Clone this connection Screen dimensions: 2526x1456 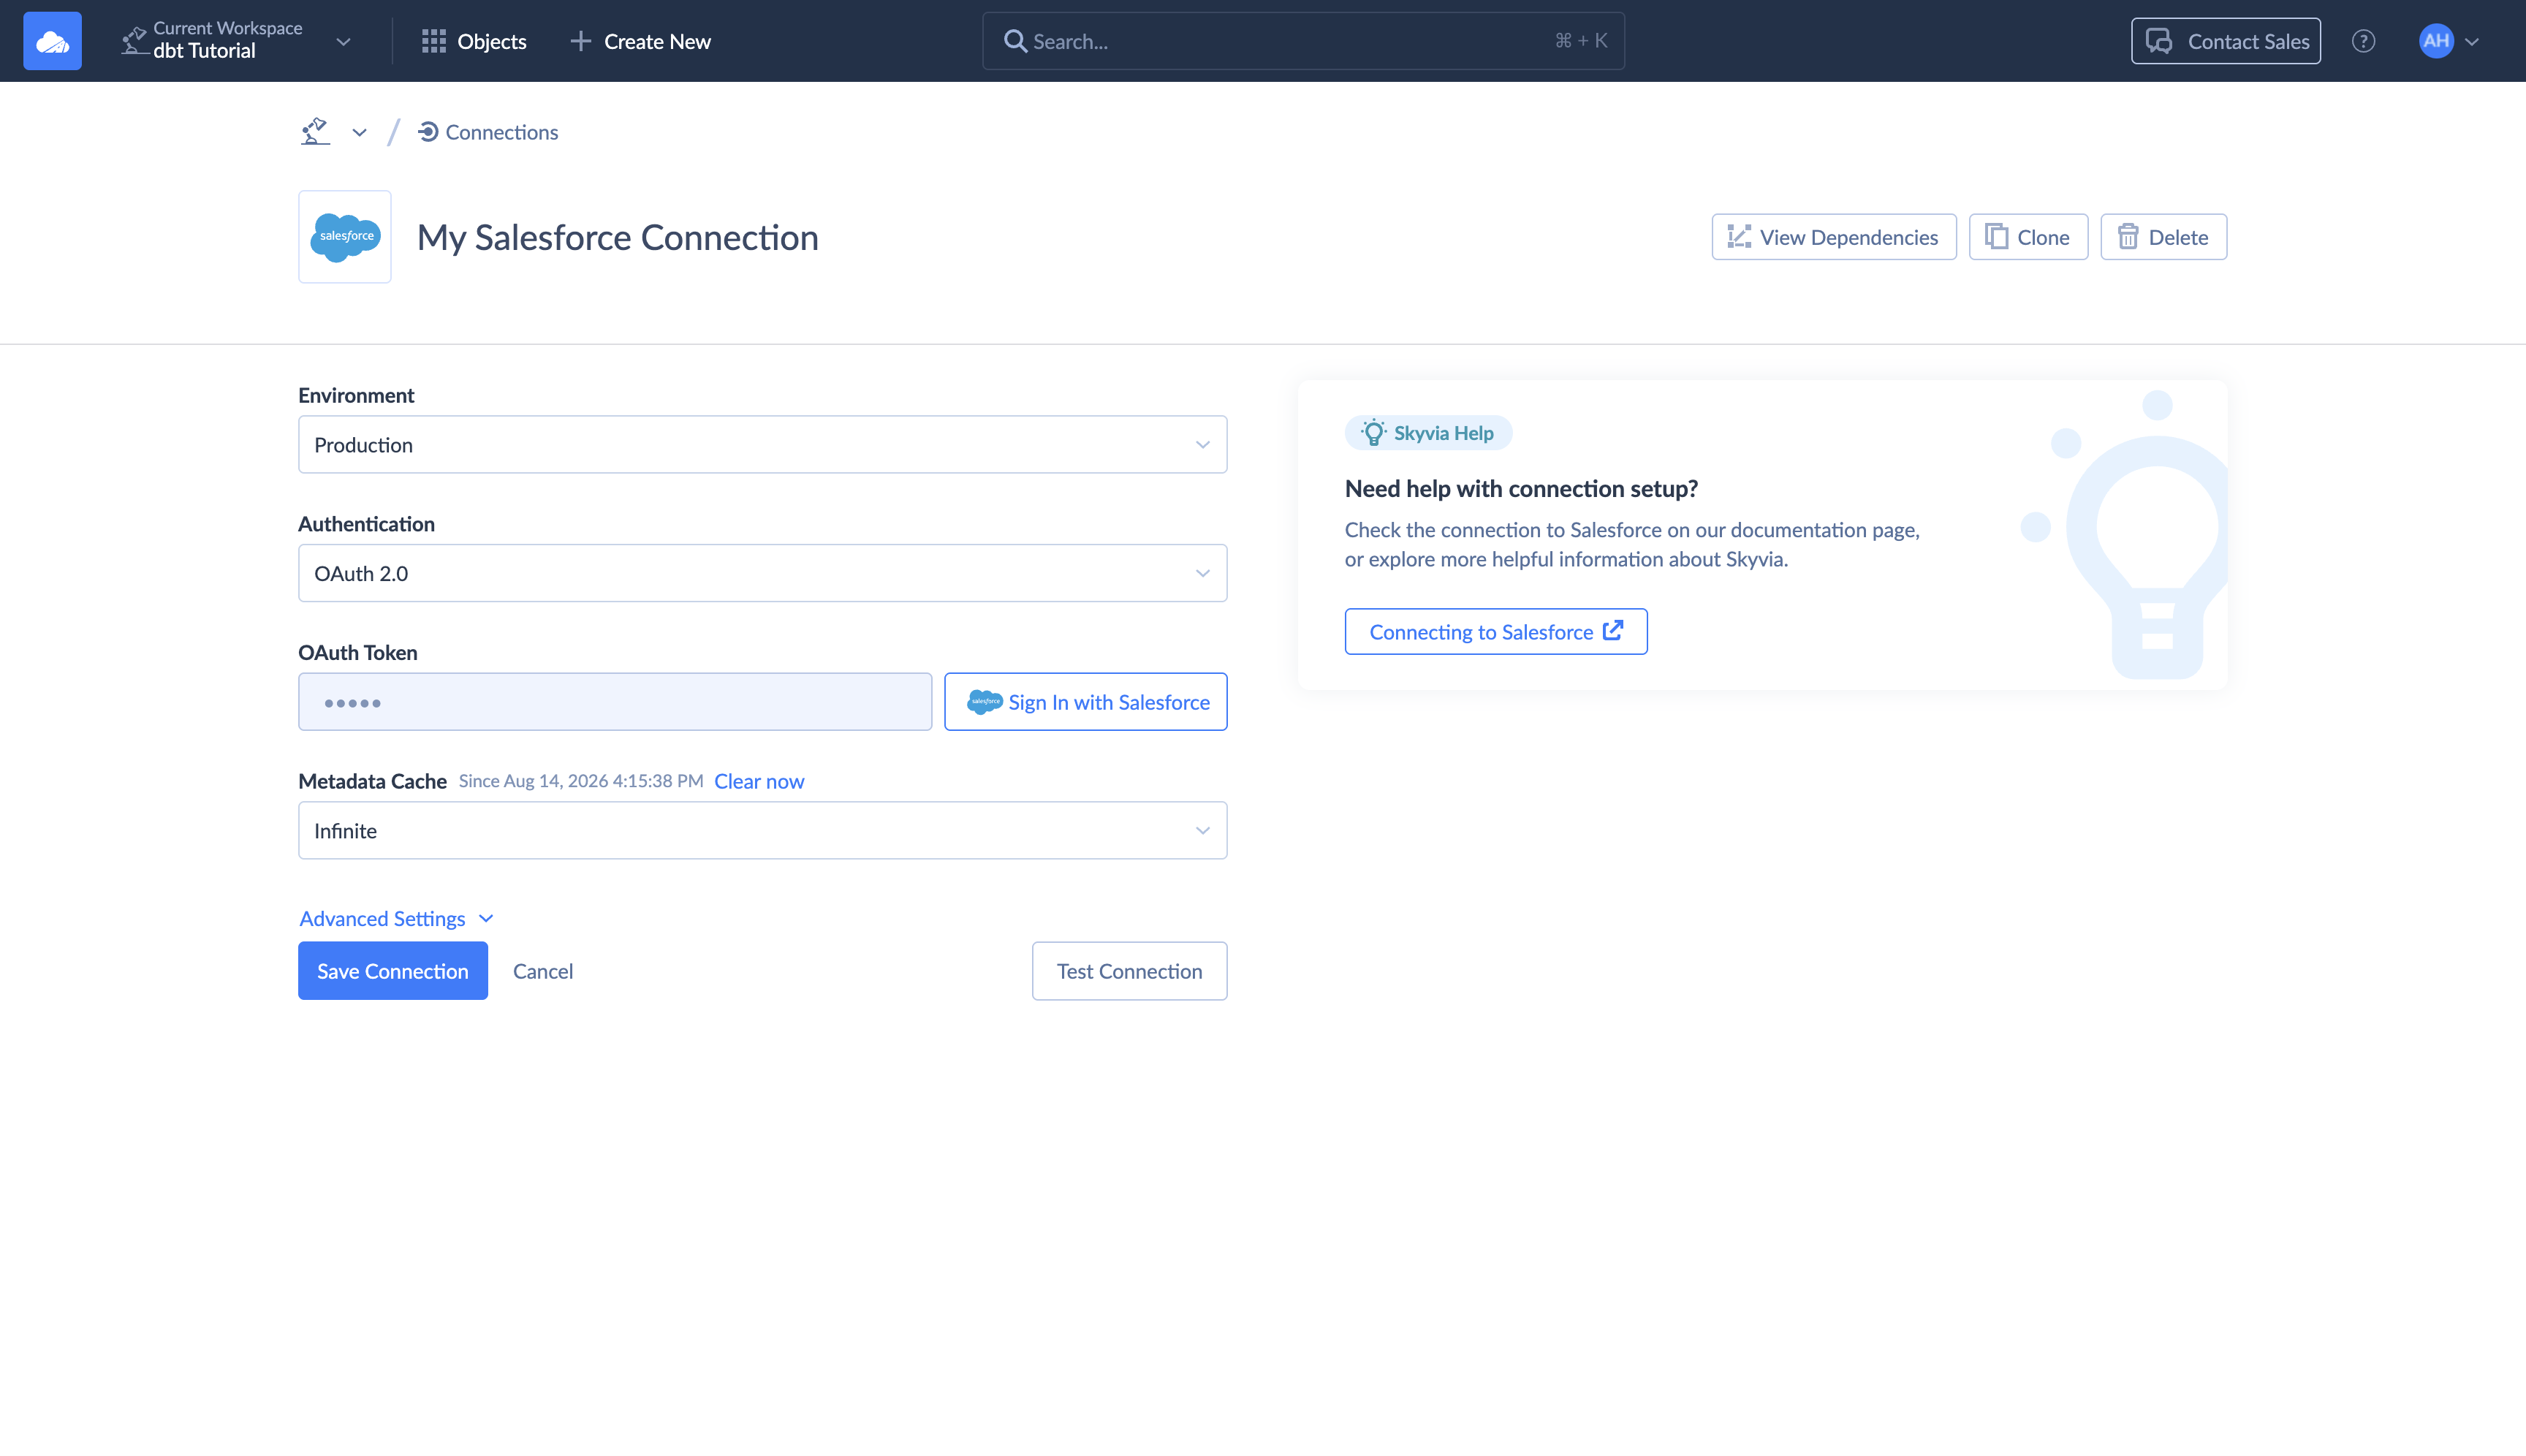tap(2028, 237)
